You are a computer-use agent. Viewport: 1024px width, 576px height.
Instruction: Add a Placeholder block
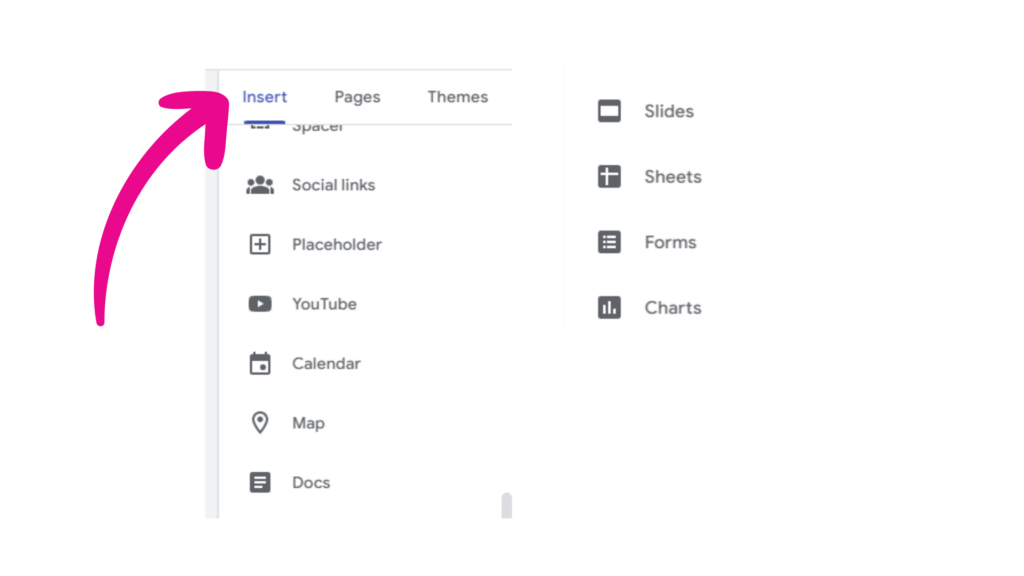tap(336, 244)
